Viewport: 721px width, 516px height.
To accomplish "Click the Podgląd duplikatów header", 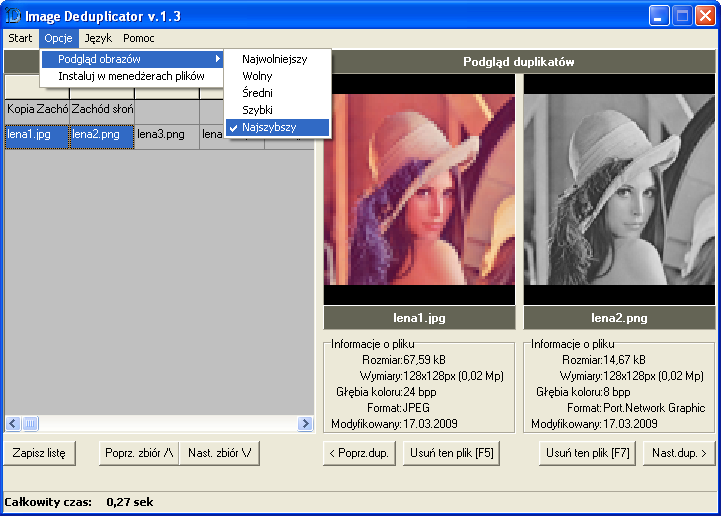I will pos(519,62).
